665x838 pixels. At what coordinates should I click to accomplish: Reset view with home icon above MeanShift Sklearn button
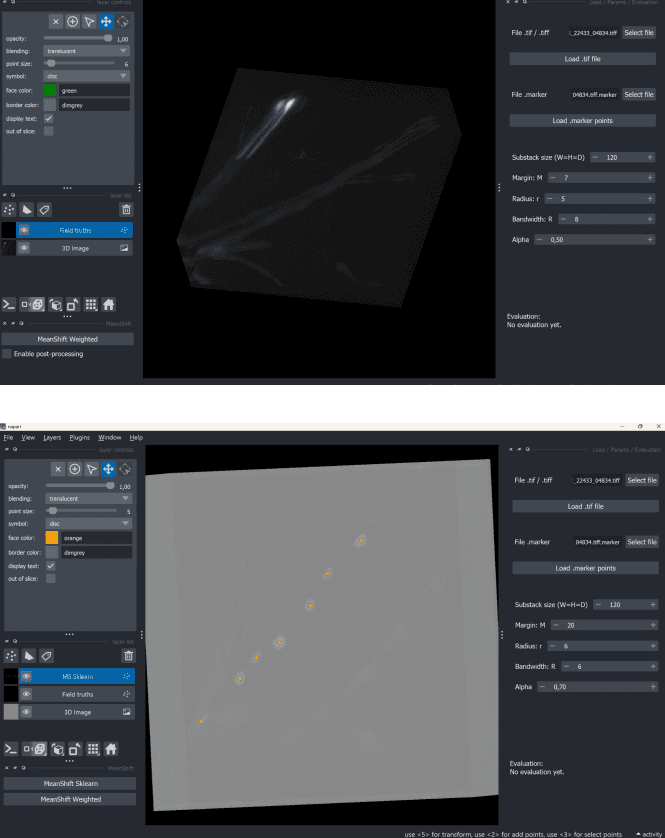point(111,749)
